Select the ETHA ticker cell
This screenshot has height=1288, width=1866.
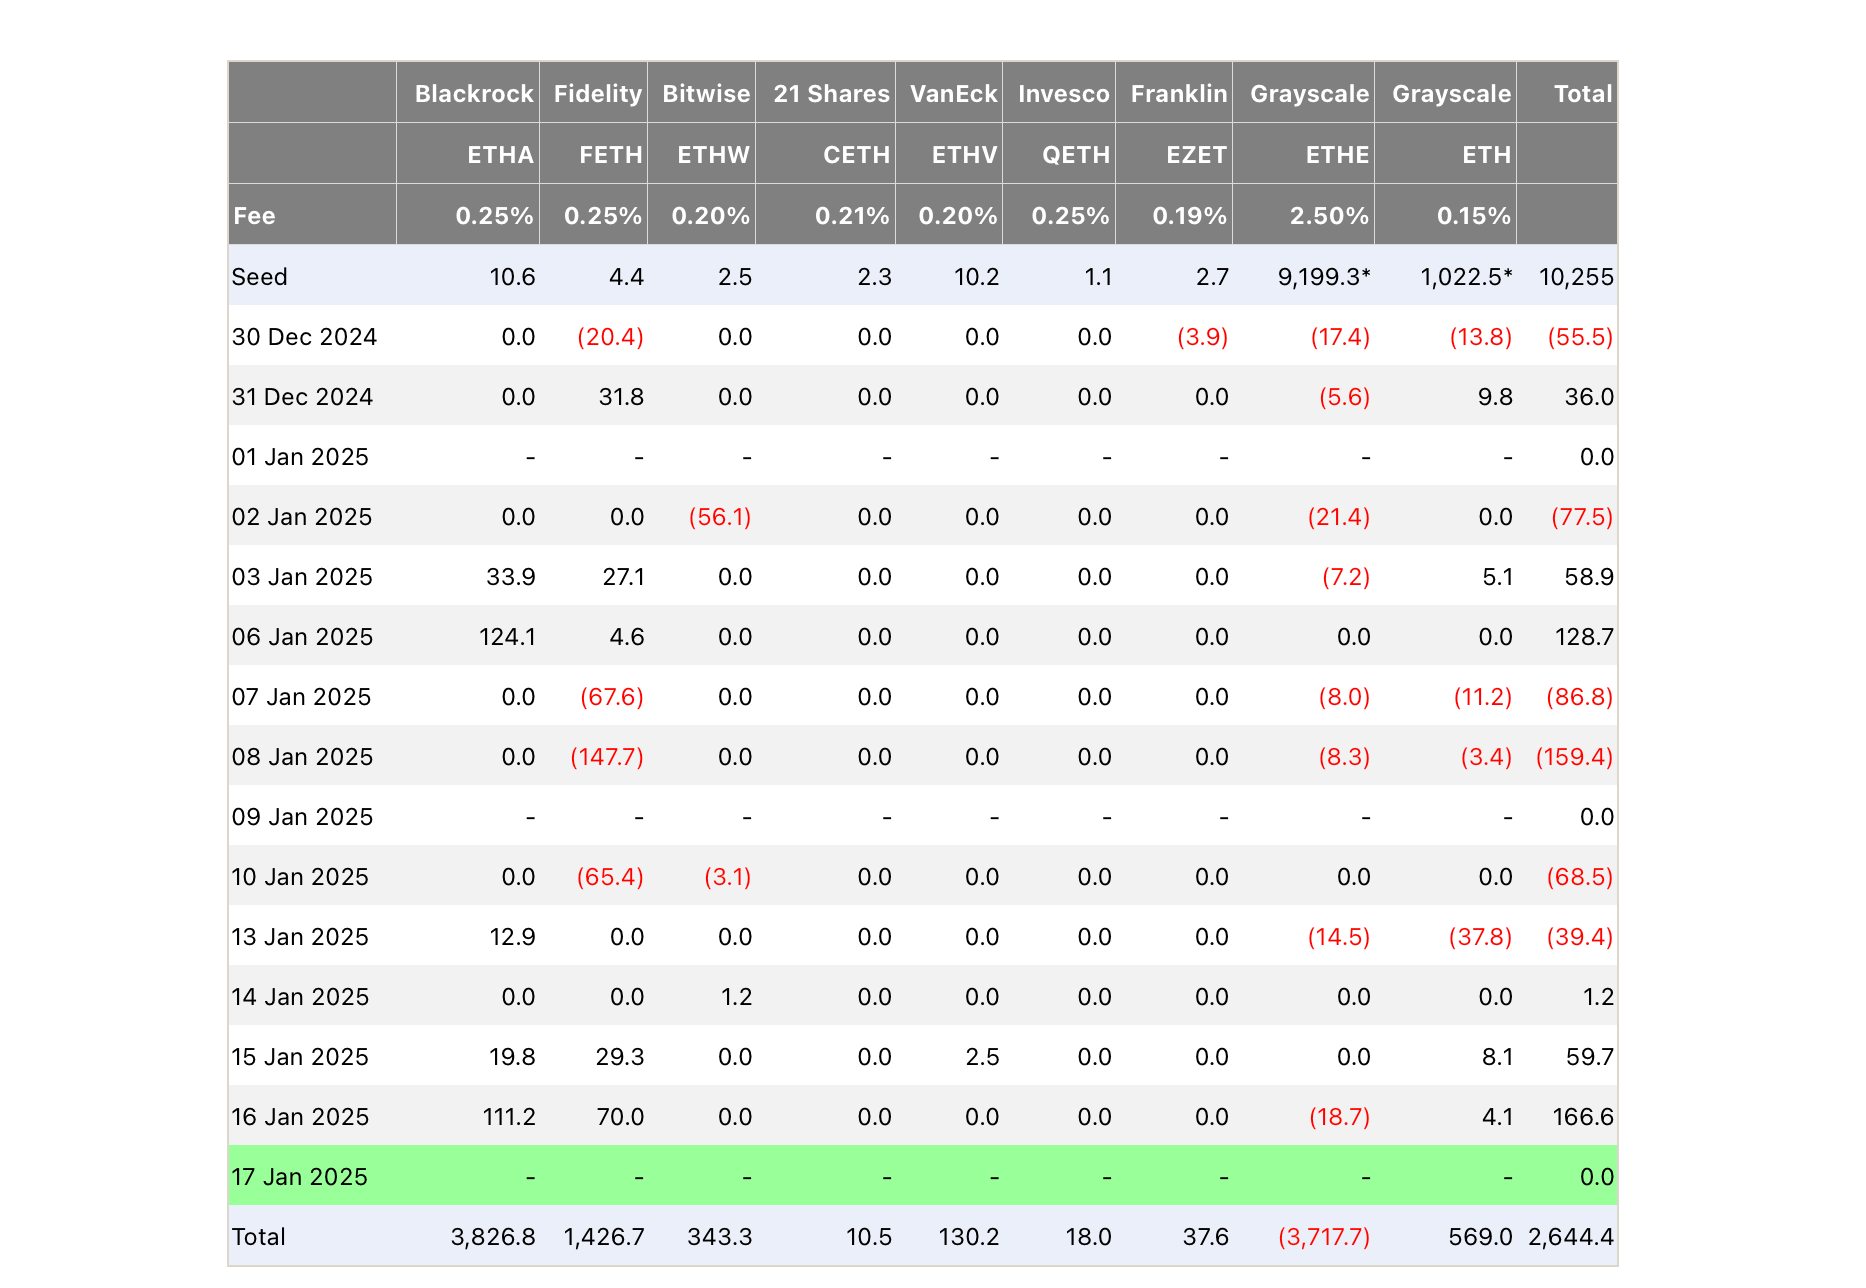(x=501, y=155)
